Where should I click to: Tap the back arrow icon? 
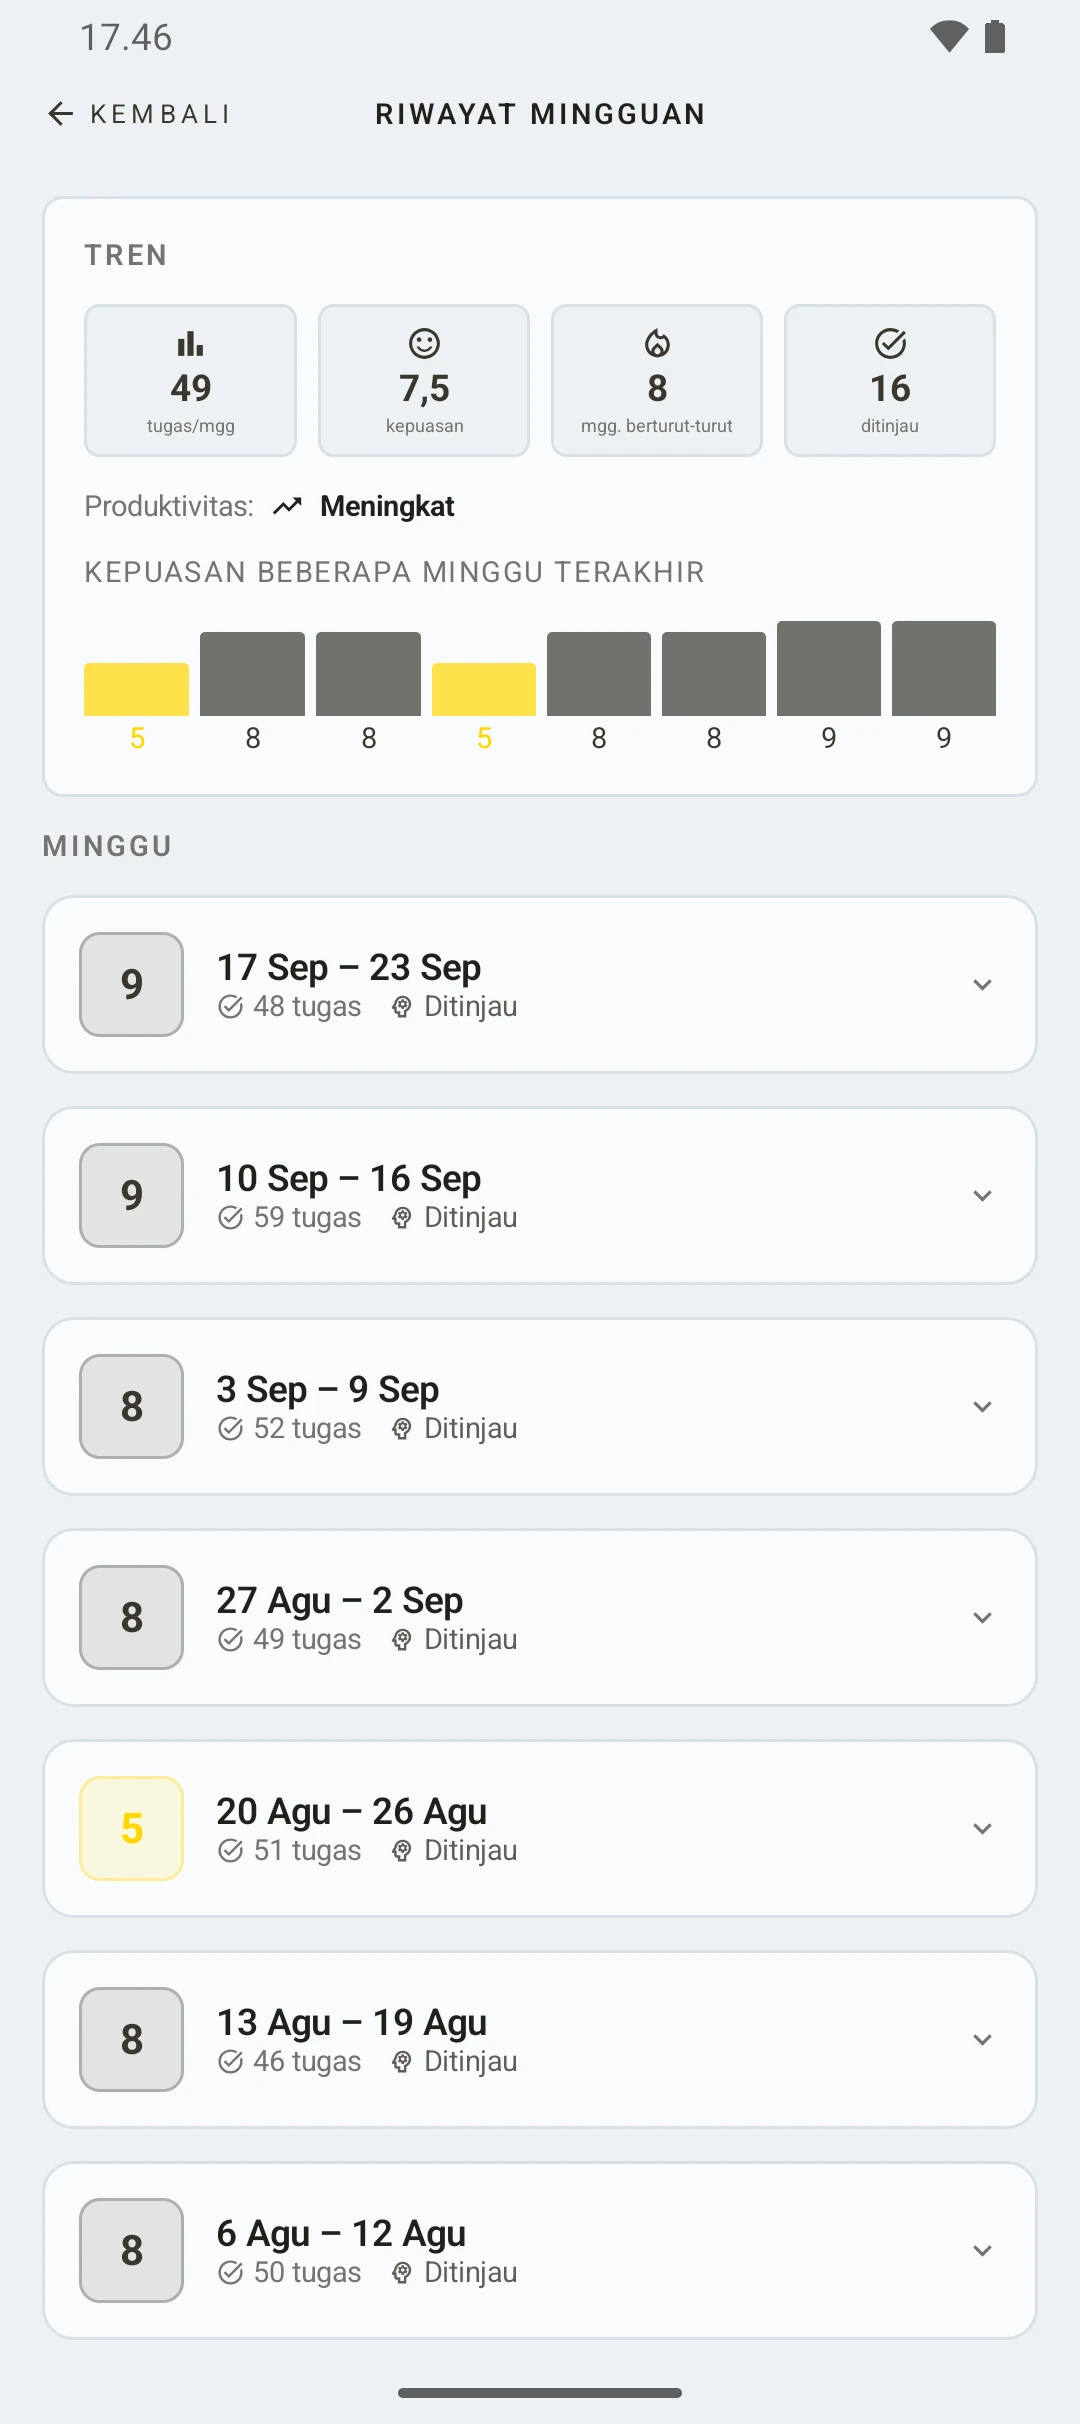(x=61, y=114)
